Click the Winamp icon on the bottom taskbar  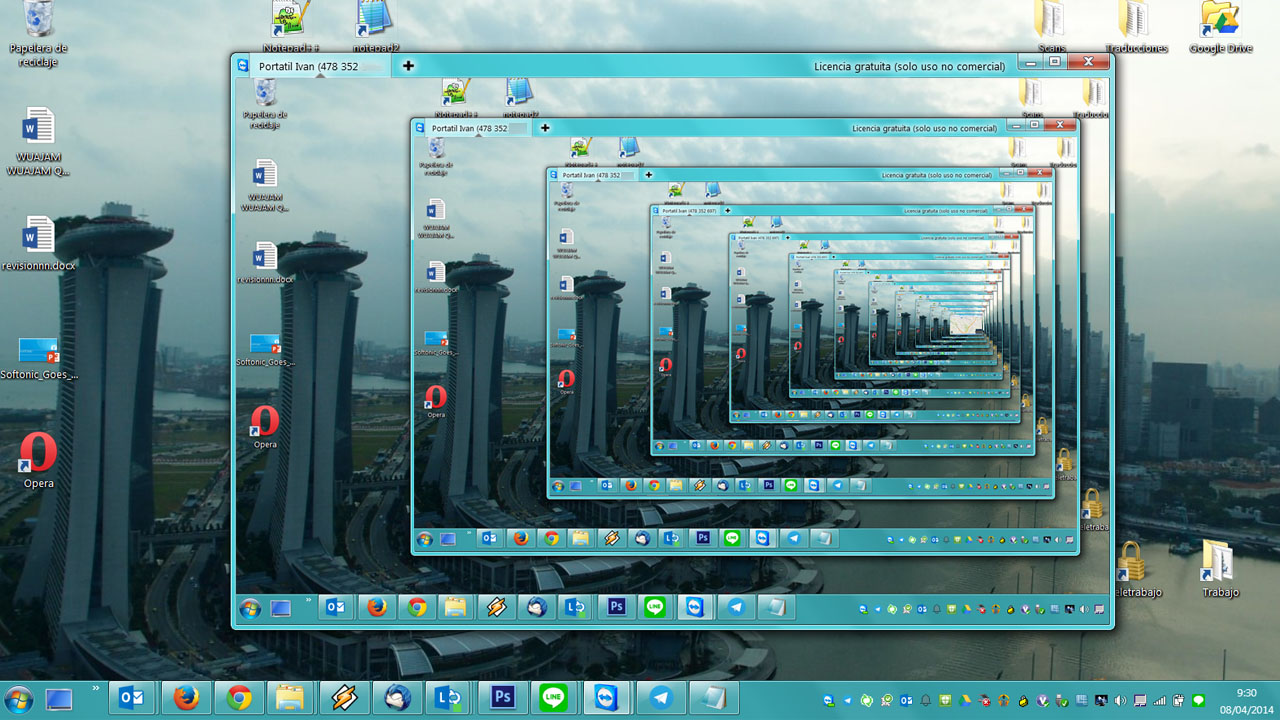pos(344,697)
